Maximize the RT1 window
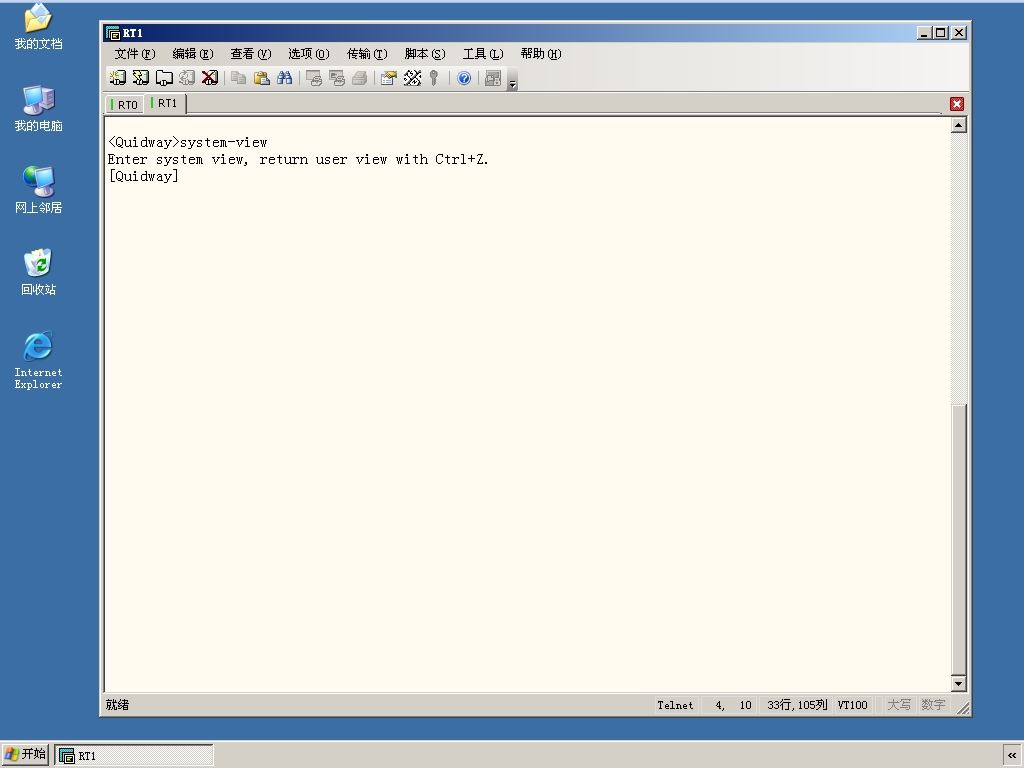Screen dimensions: 1024x768 point(940,33)
